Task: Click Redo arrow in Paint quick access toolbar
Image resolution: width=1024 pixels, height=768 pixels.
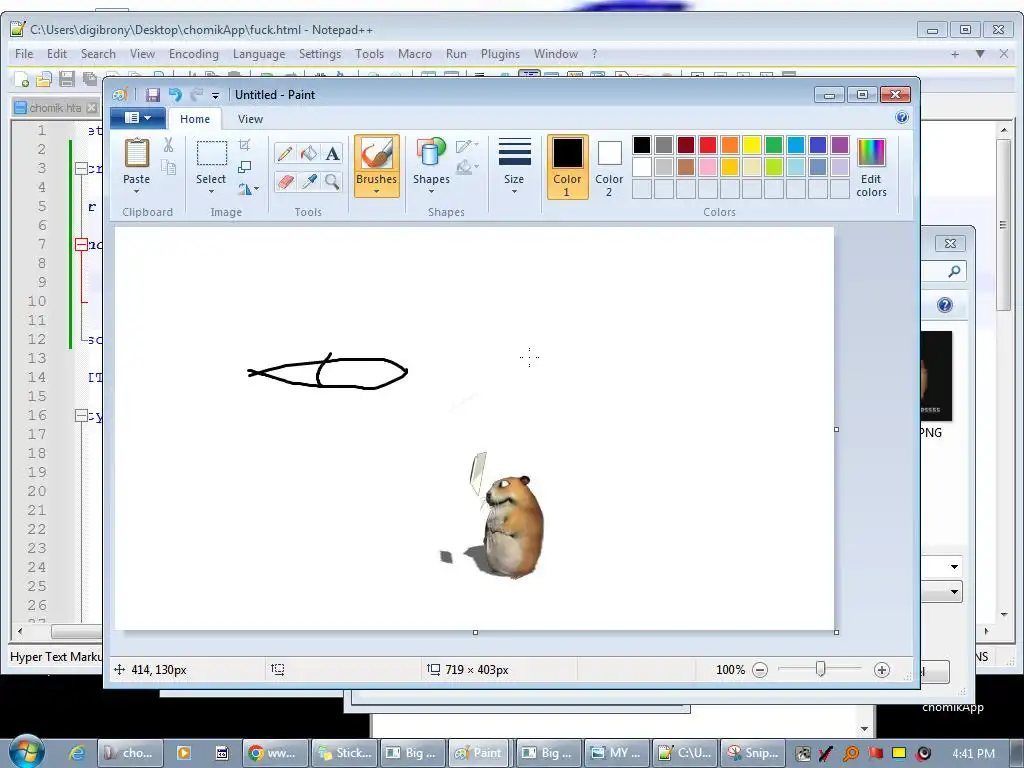Action: [196, 95]
